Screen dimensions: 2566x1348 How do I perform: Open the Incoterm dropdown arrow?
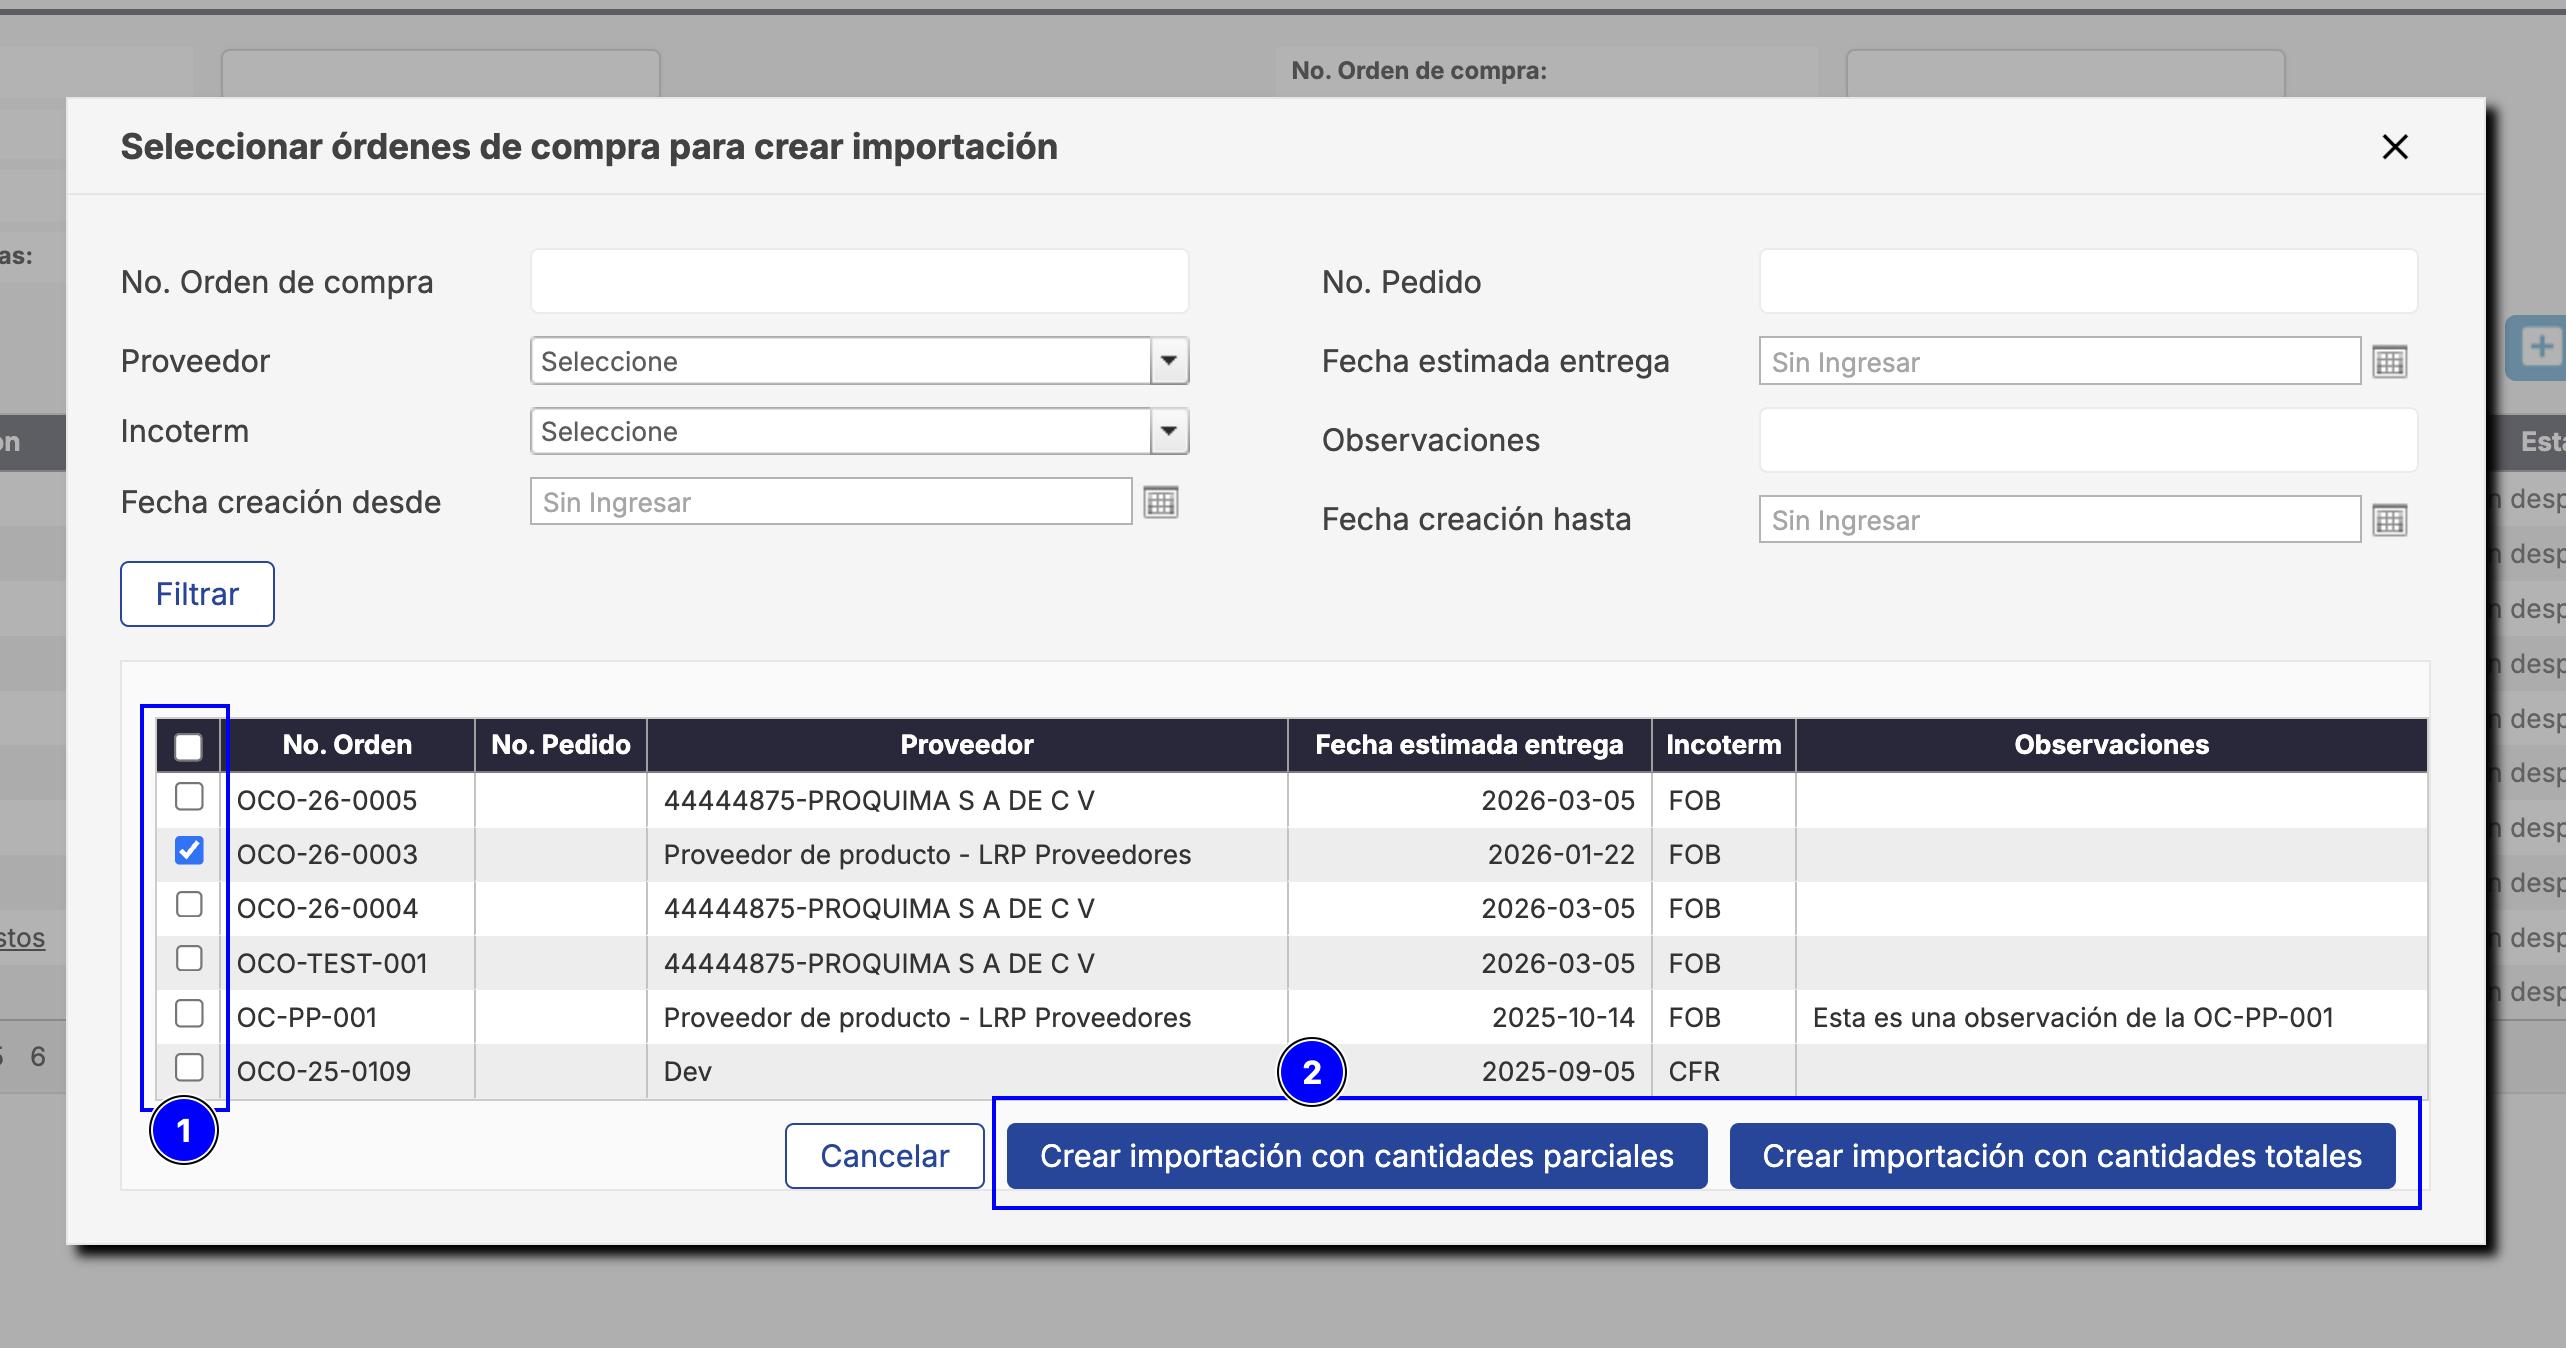click(x=1168, y=432)
